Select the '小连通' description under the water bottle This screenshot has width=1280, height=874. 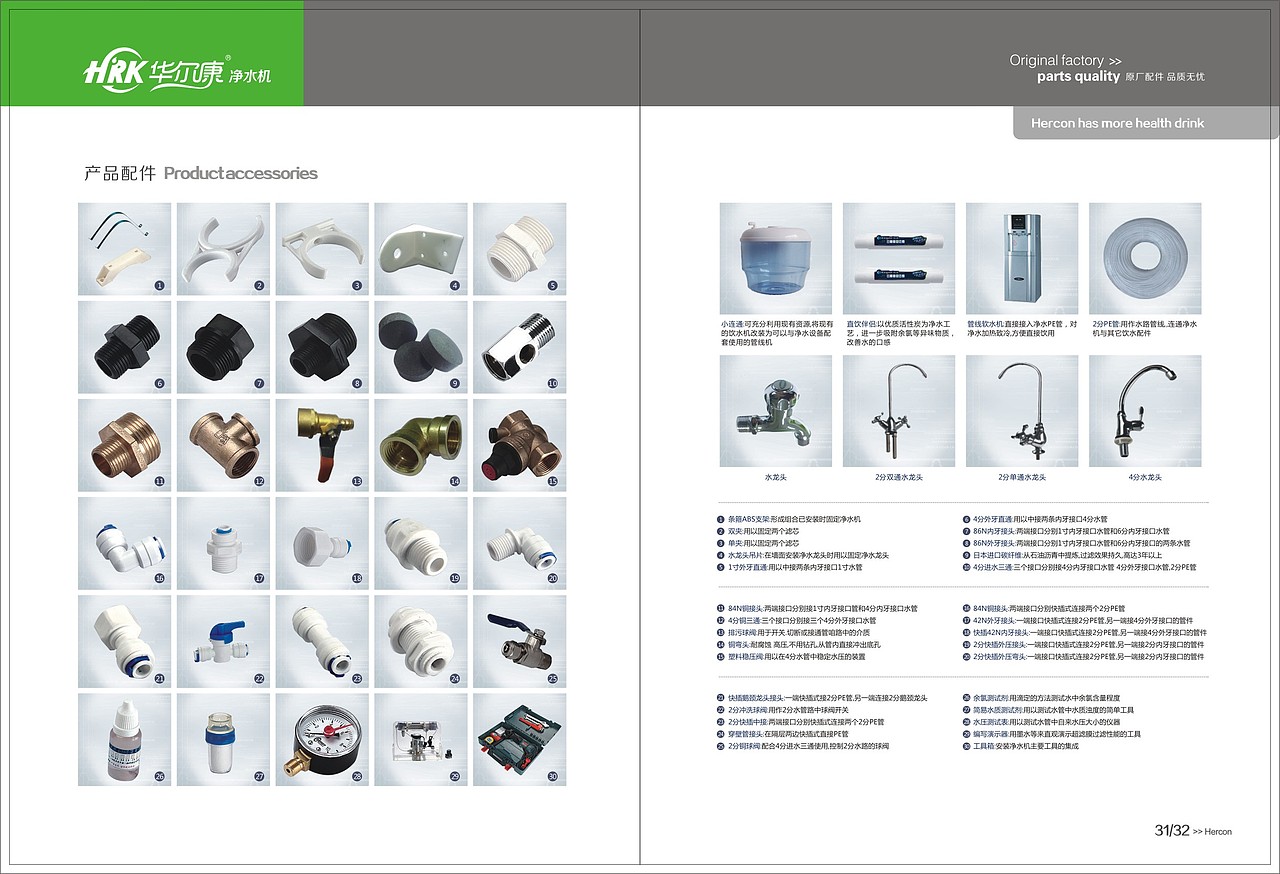coord(777,333)
